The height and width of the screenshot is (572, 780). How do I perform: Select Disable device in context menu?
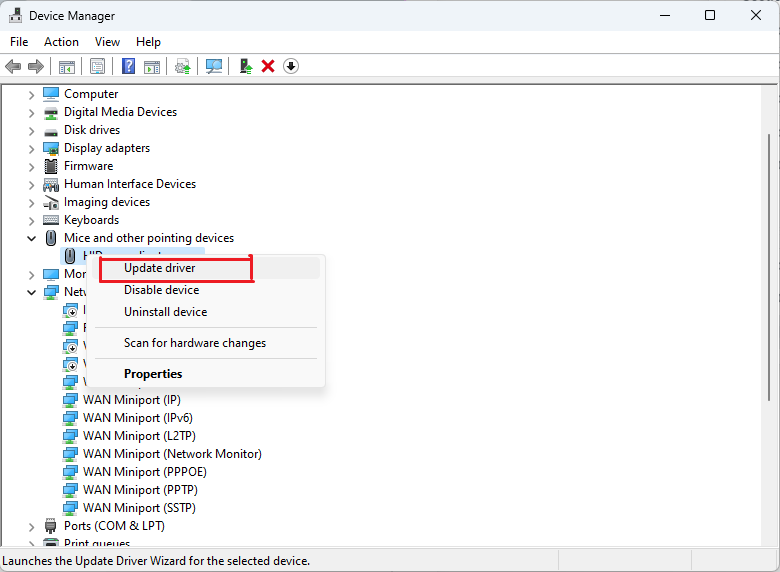[x=161, y=290]
